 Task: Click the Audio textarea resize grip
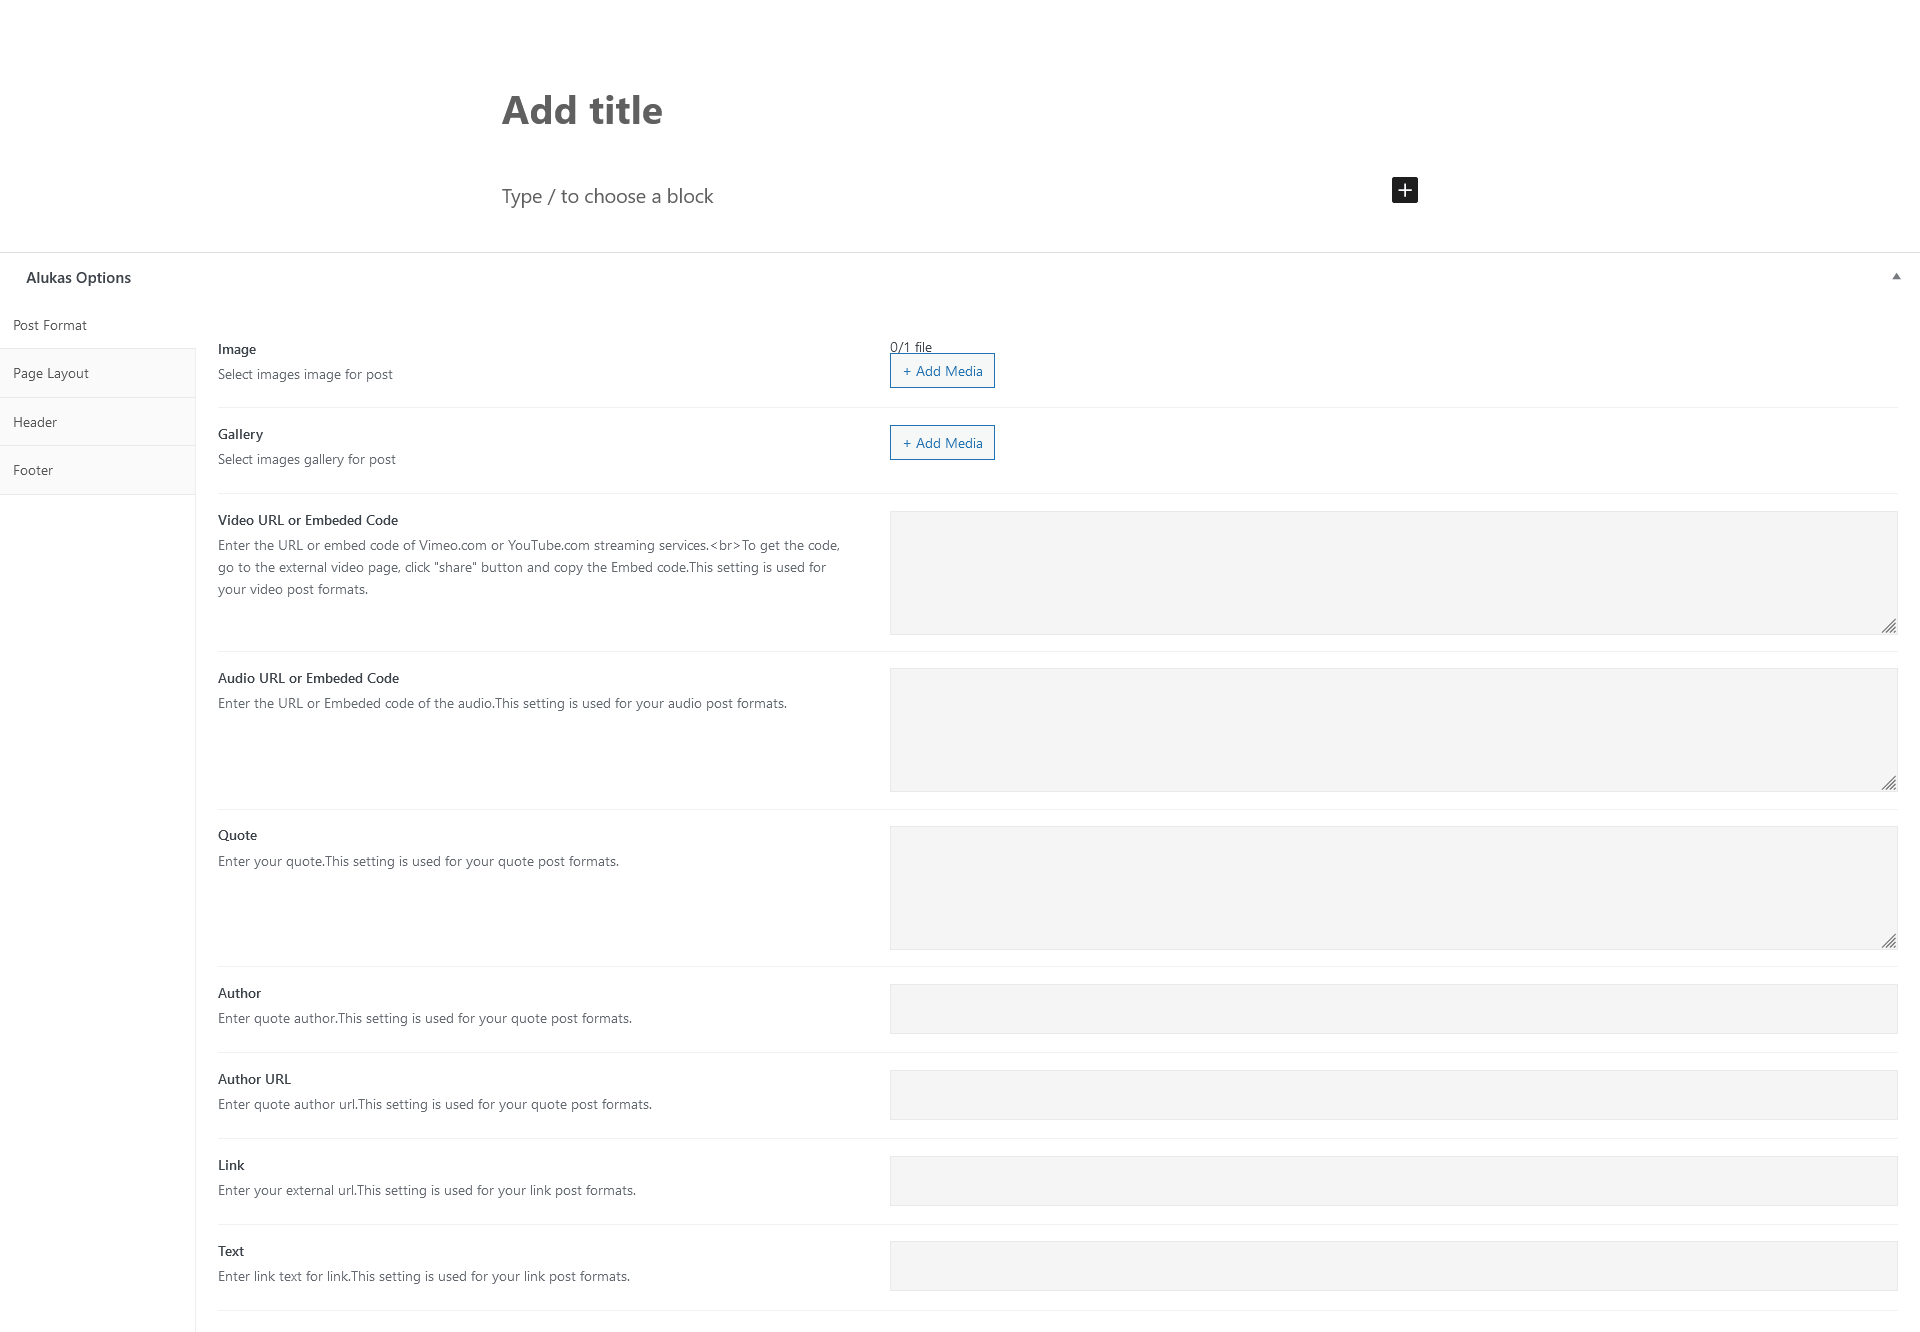pos(1888,783)
